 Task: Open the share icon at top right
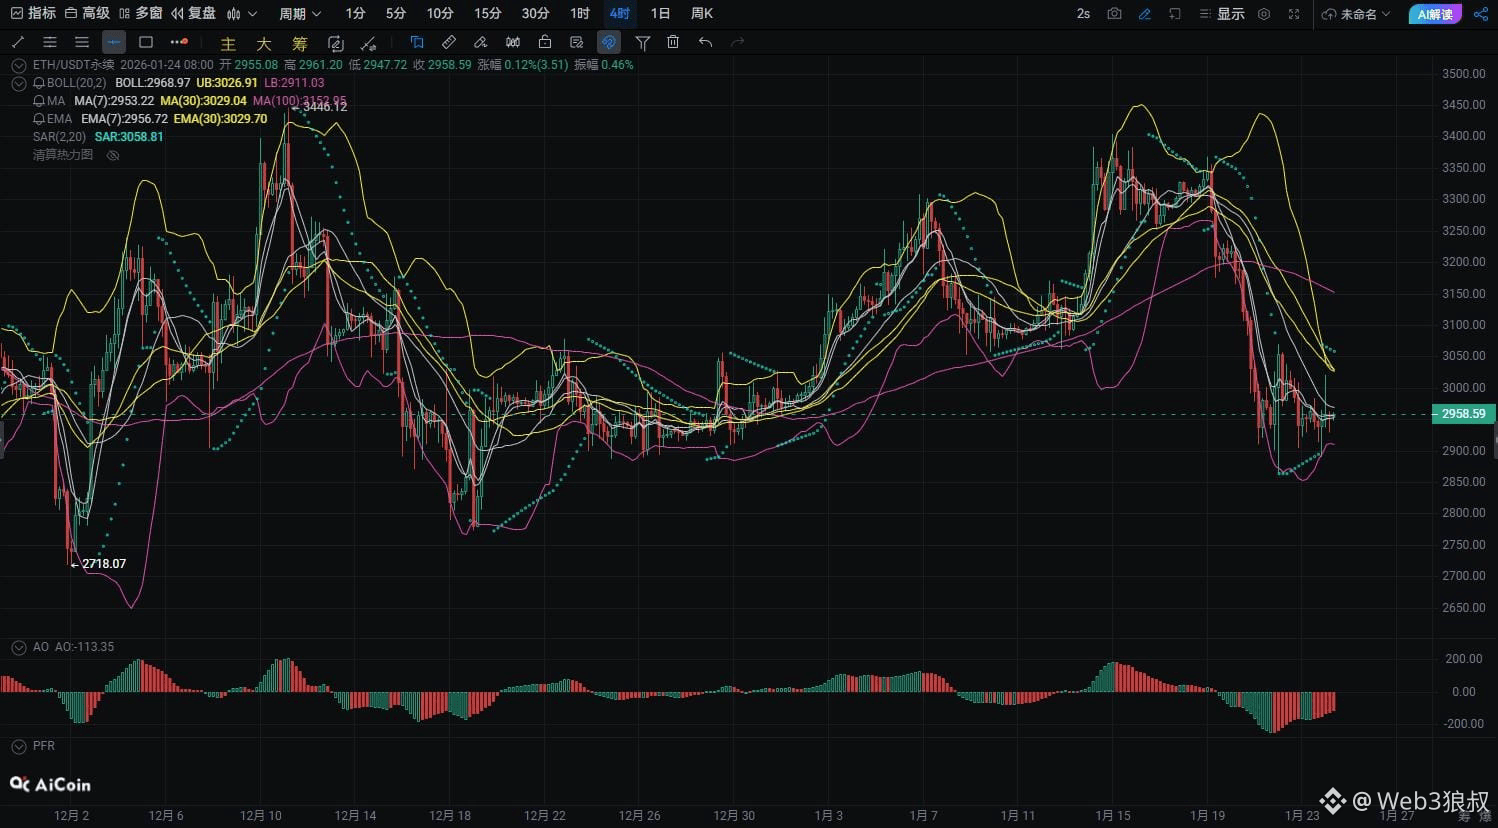tap(1481, 14)
